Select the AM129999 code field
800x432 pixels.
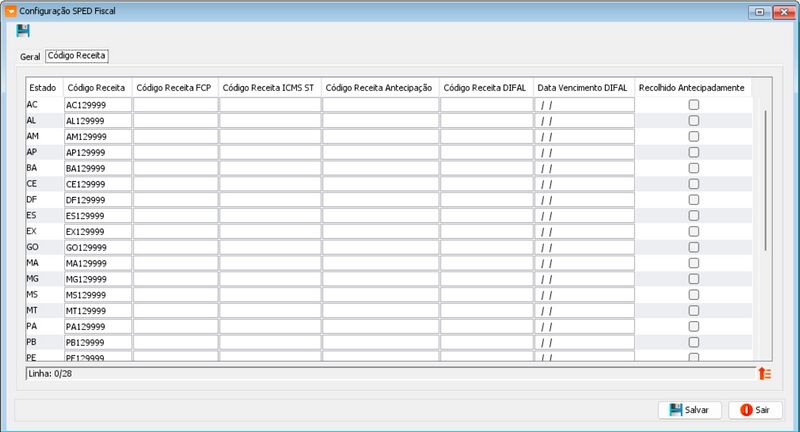pyautogui.click(x=97, y=137)
